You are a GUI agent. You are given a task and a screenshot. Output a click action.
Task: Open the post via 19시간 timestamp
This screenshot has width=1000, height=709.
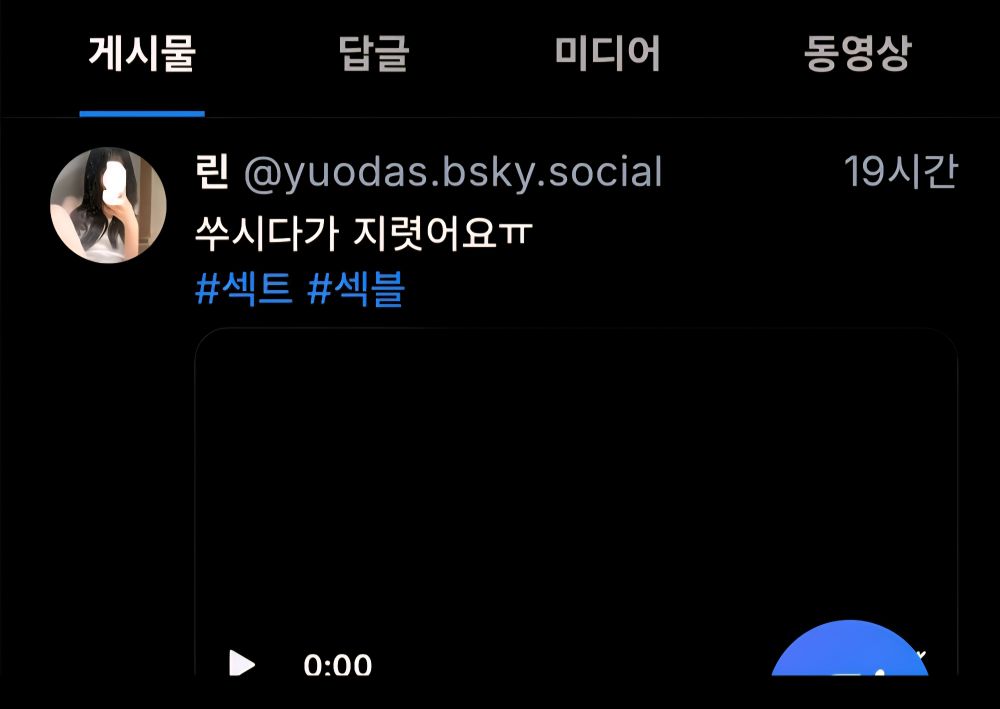tap(901, 172)
